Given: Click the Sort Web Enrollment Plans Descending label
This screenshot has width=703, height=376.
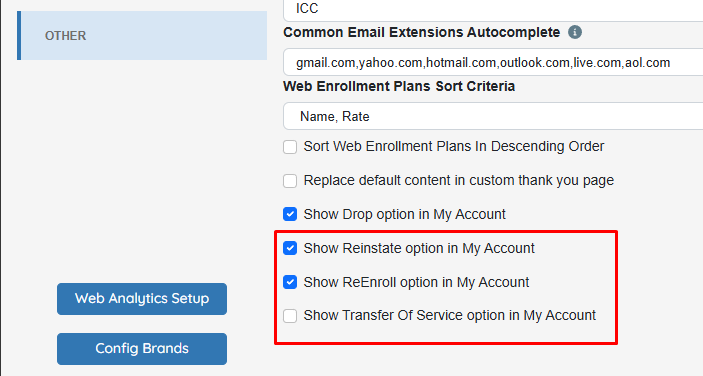Looking at the screenshot, I should pos(454,147).
